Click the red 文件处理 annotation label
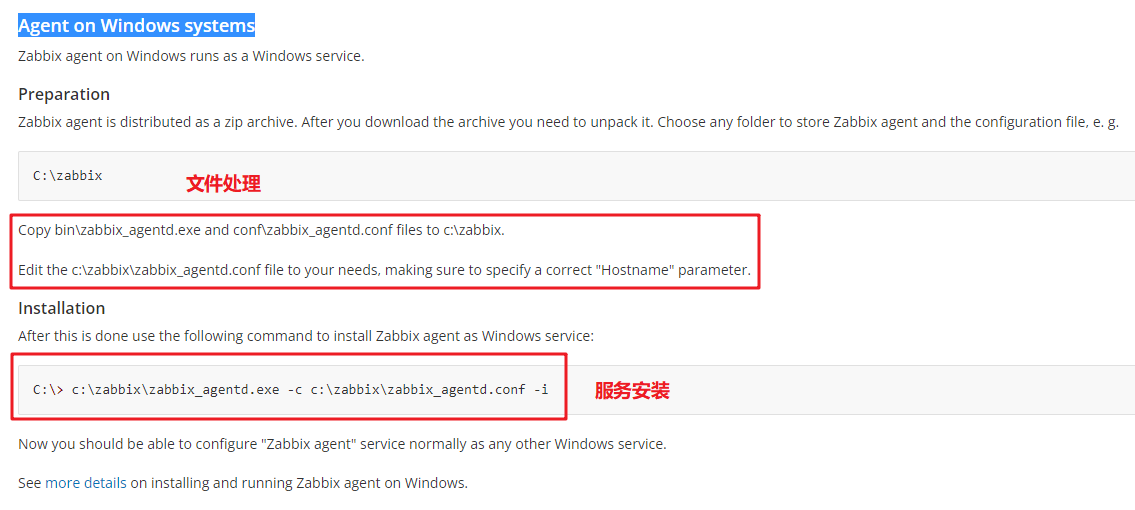Viewport: 1135px width, 510px height. click(x=223, y=184)
